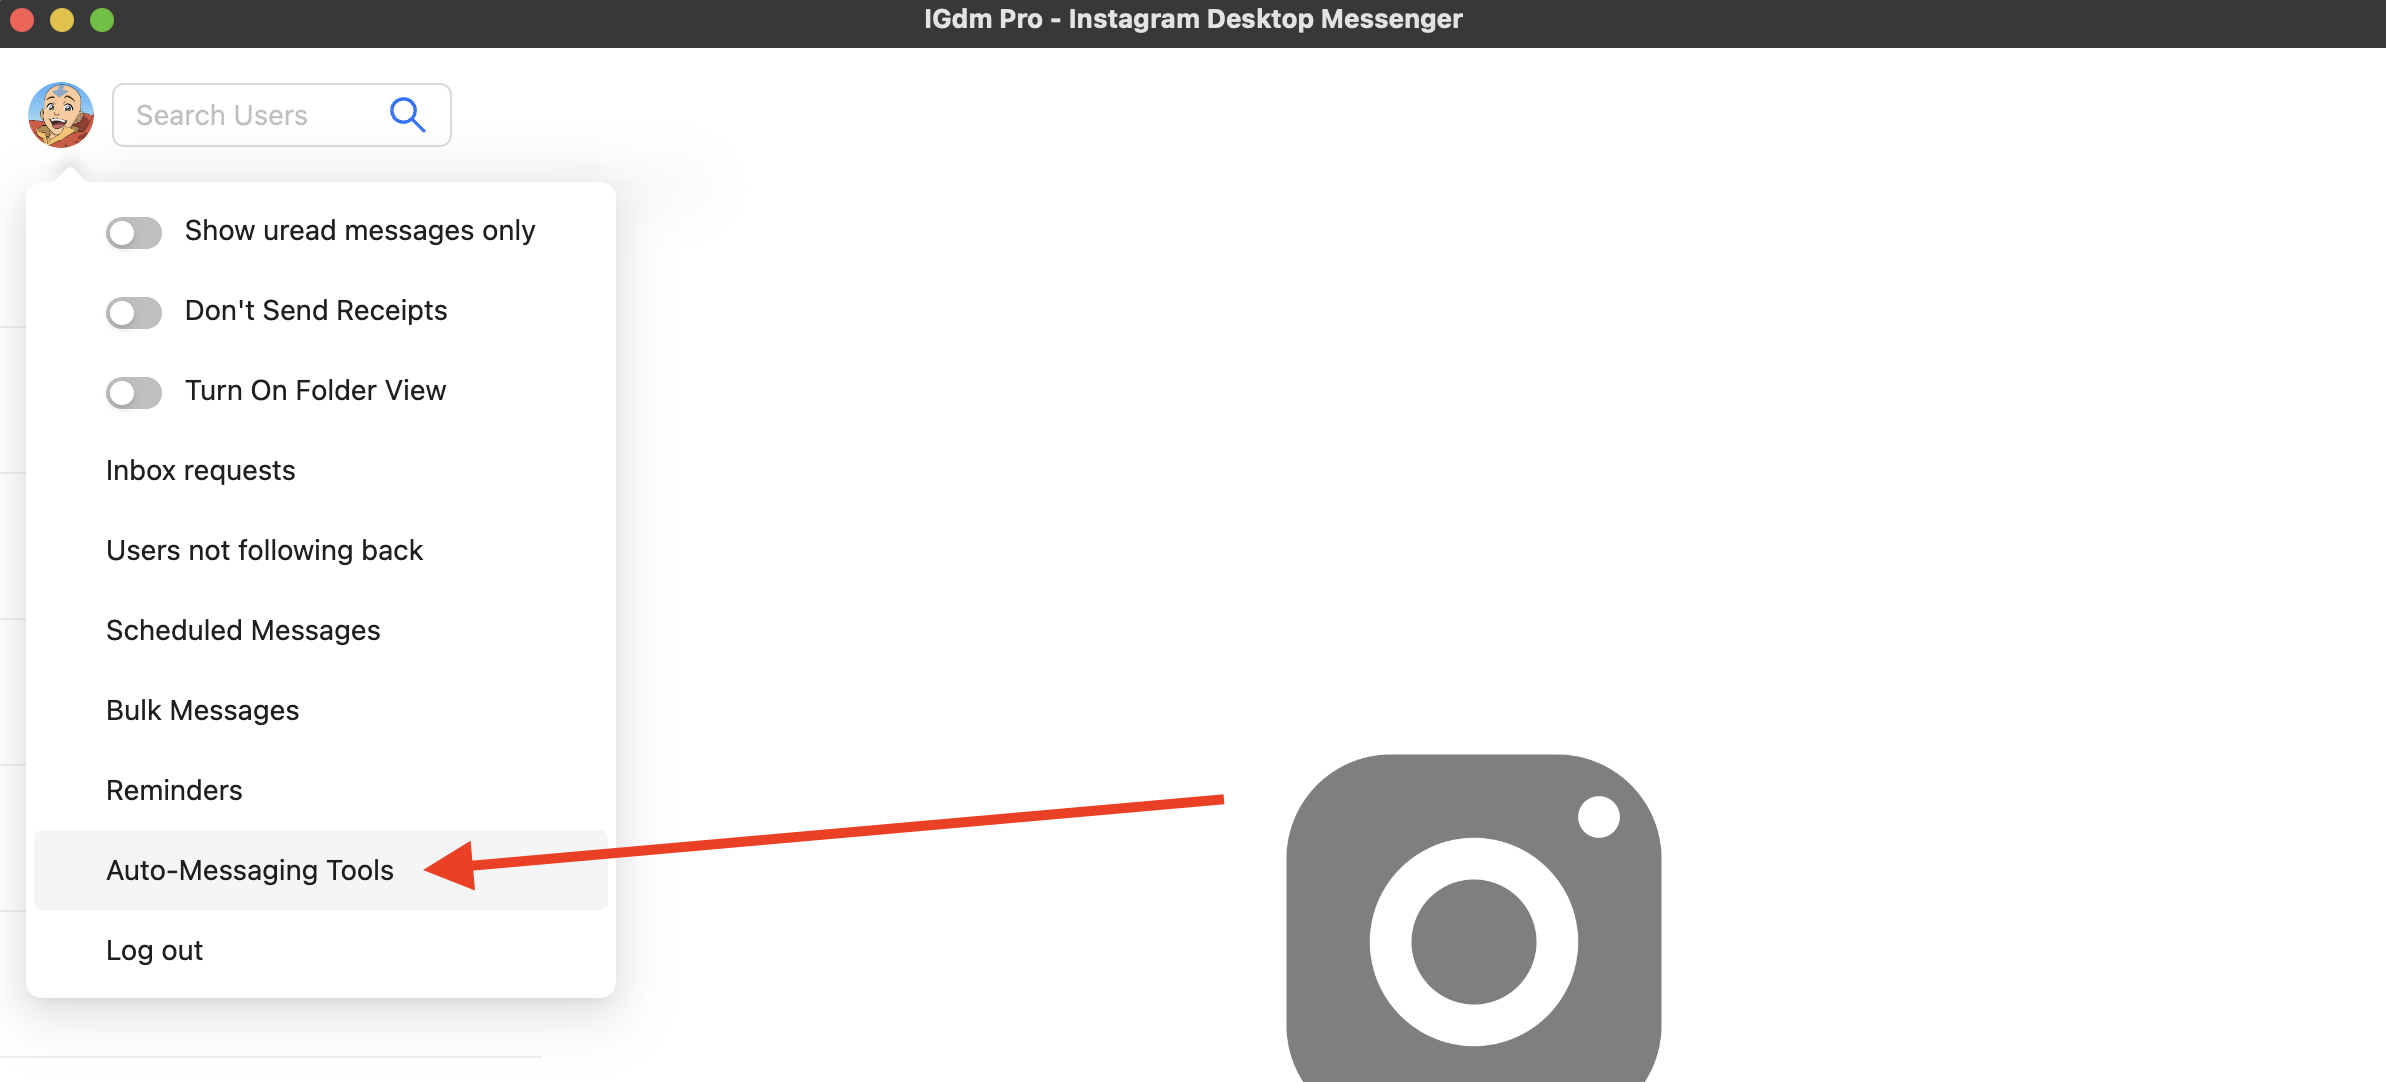Expand the profile avatar dropdown menu

(61, 114)
